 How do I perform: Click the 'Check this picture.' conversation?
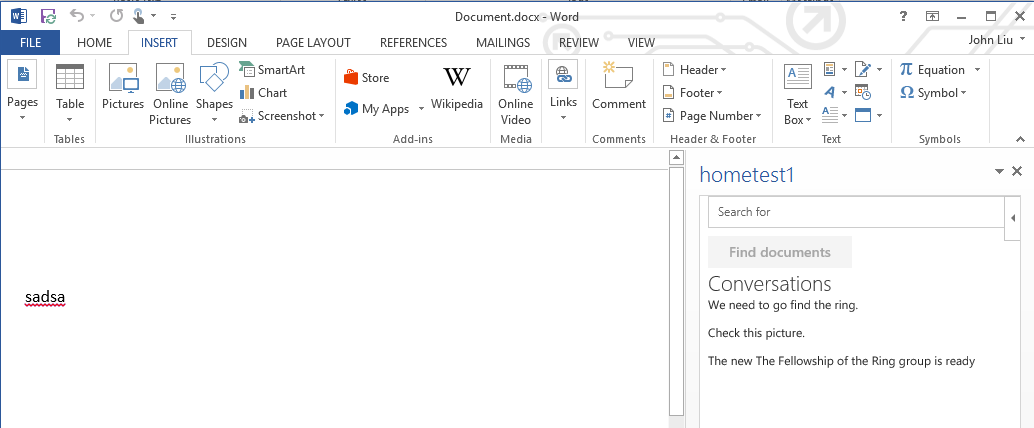click(756, 333)
